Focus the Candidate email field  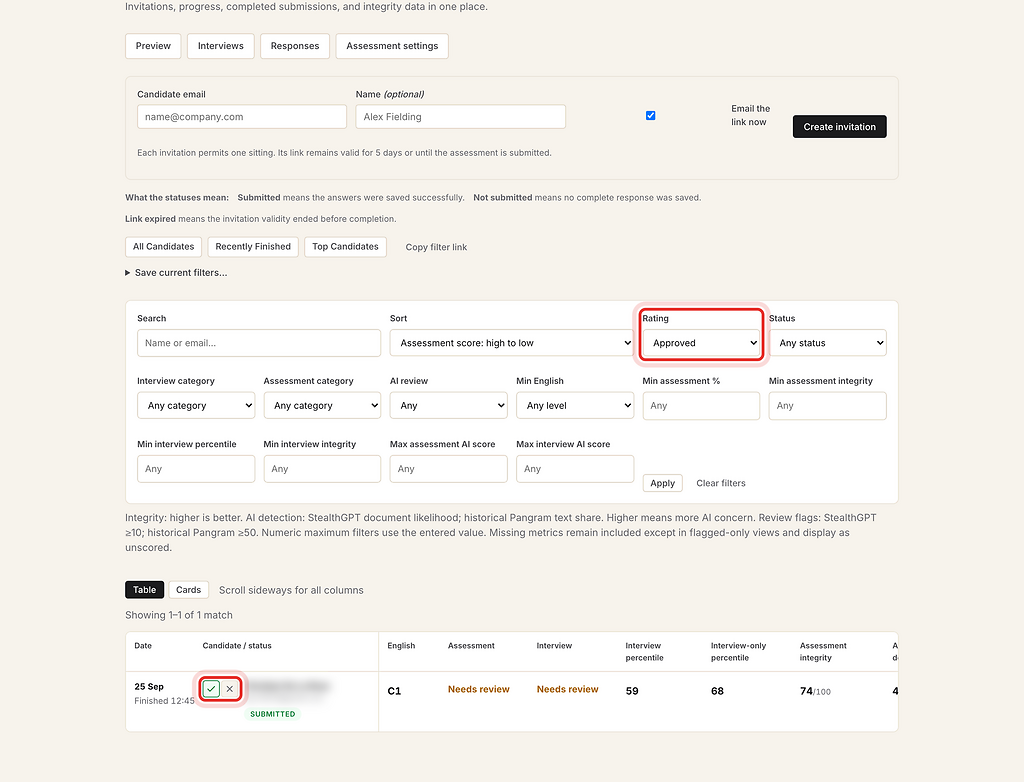[242, 117]
